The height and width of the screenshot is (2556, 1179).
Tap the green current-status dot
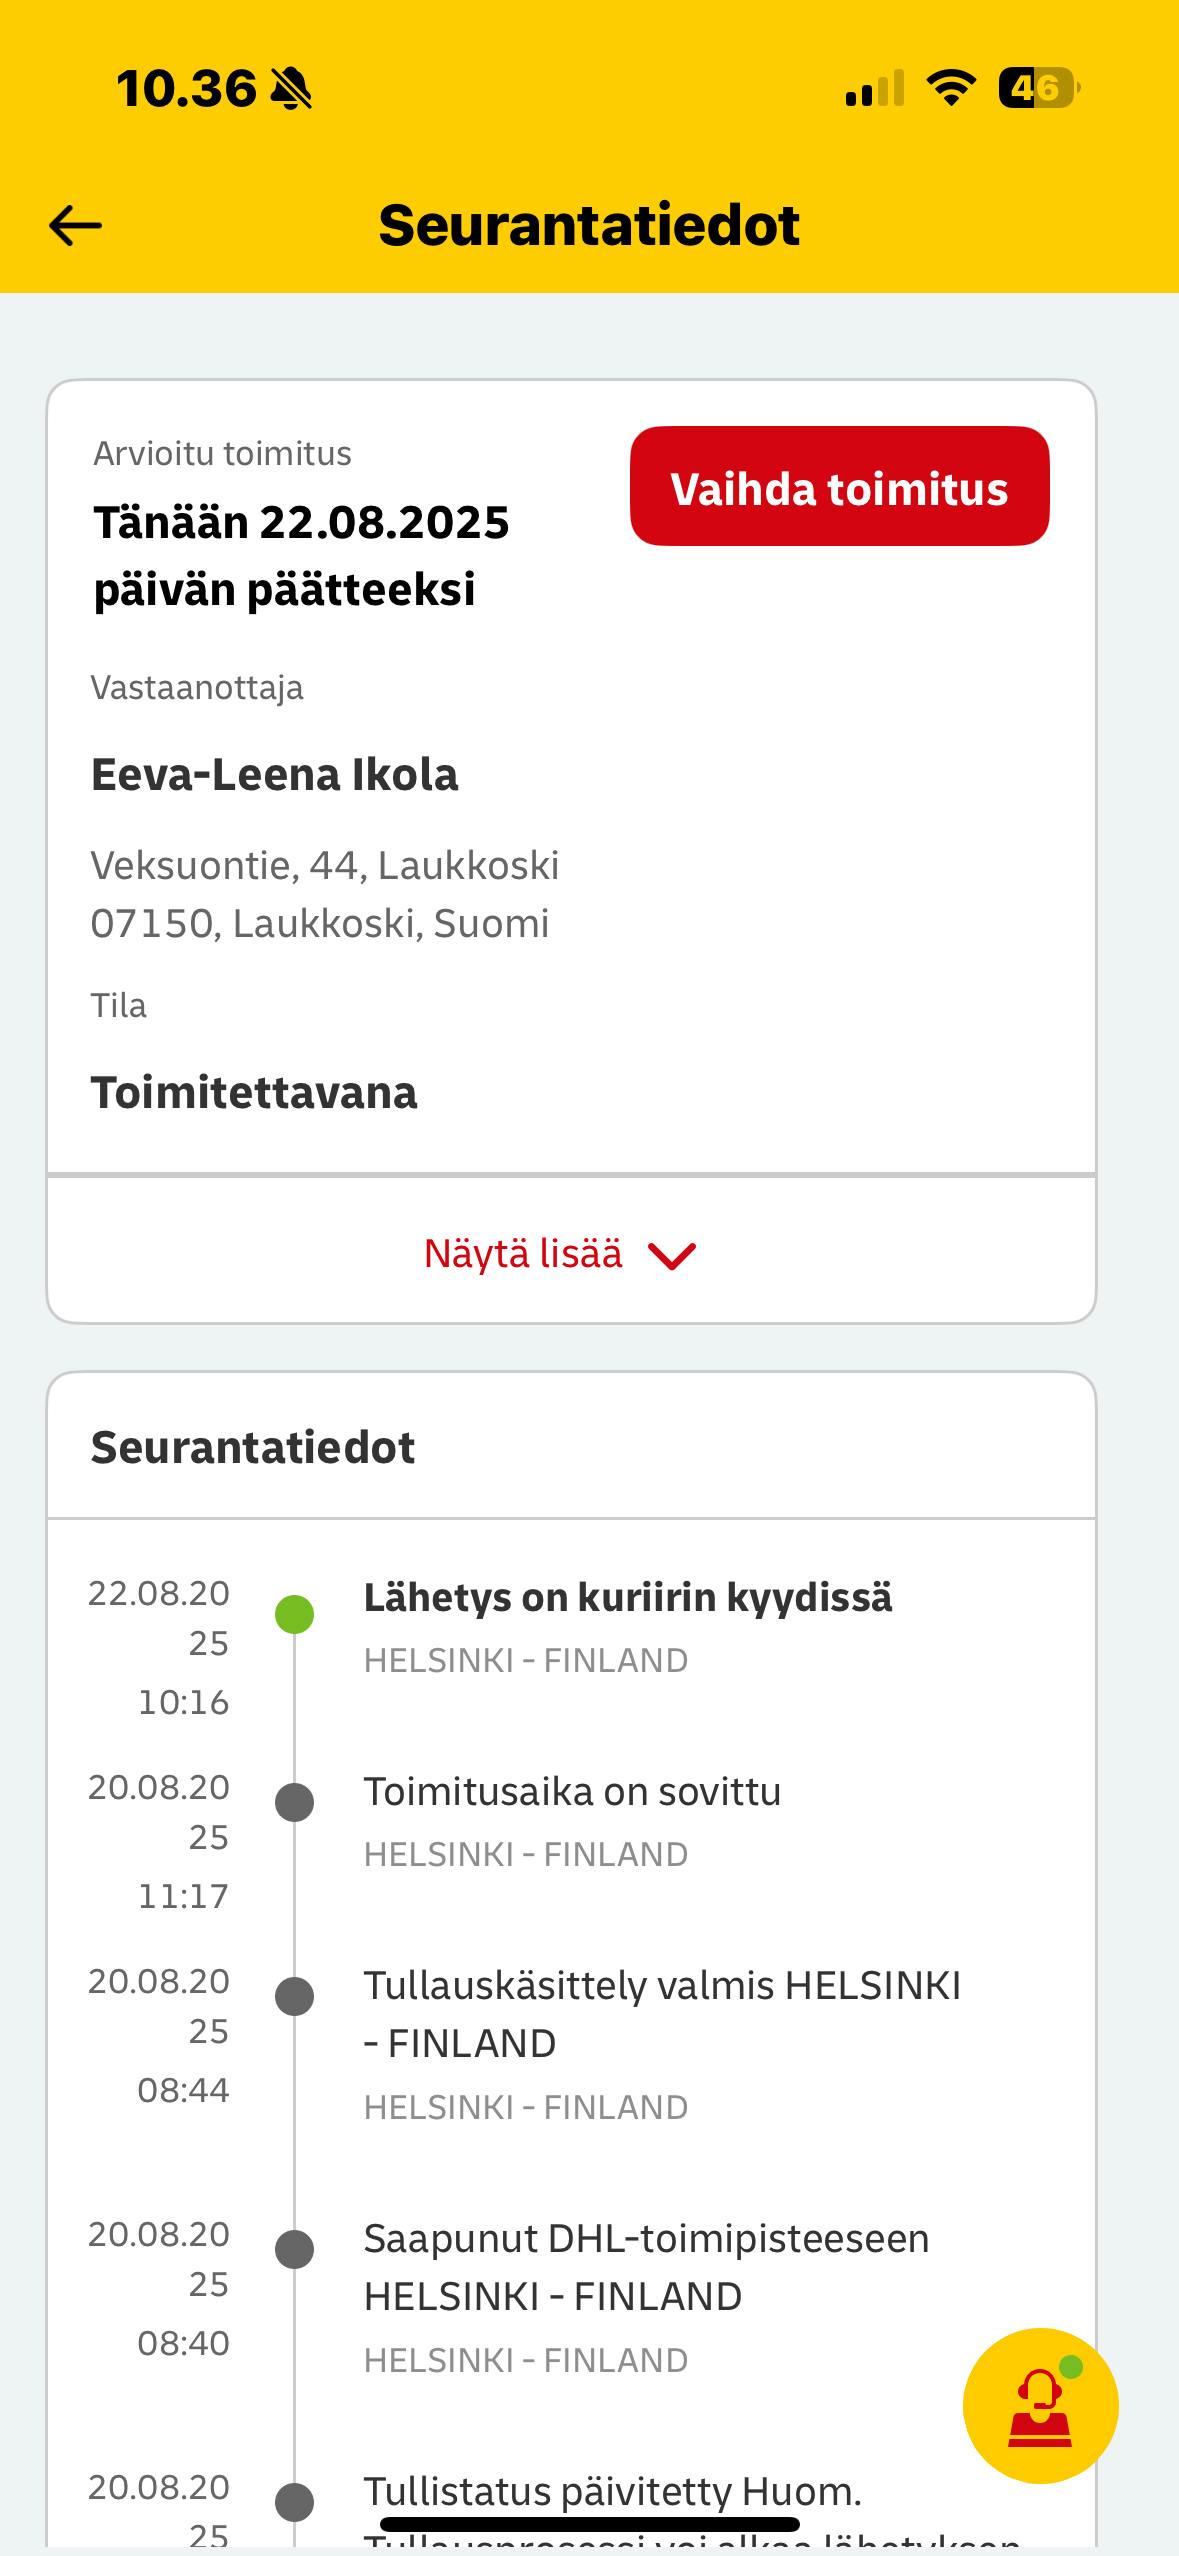(x=295, y=1615)
